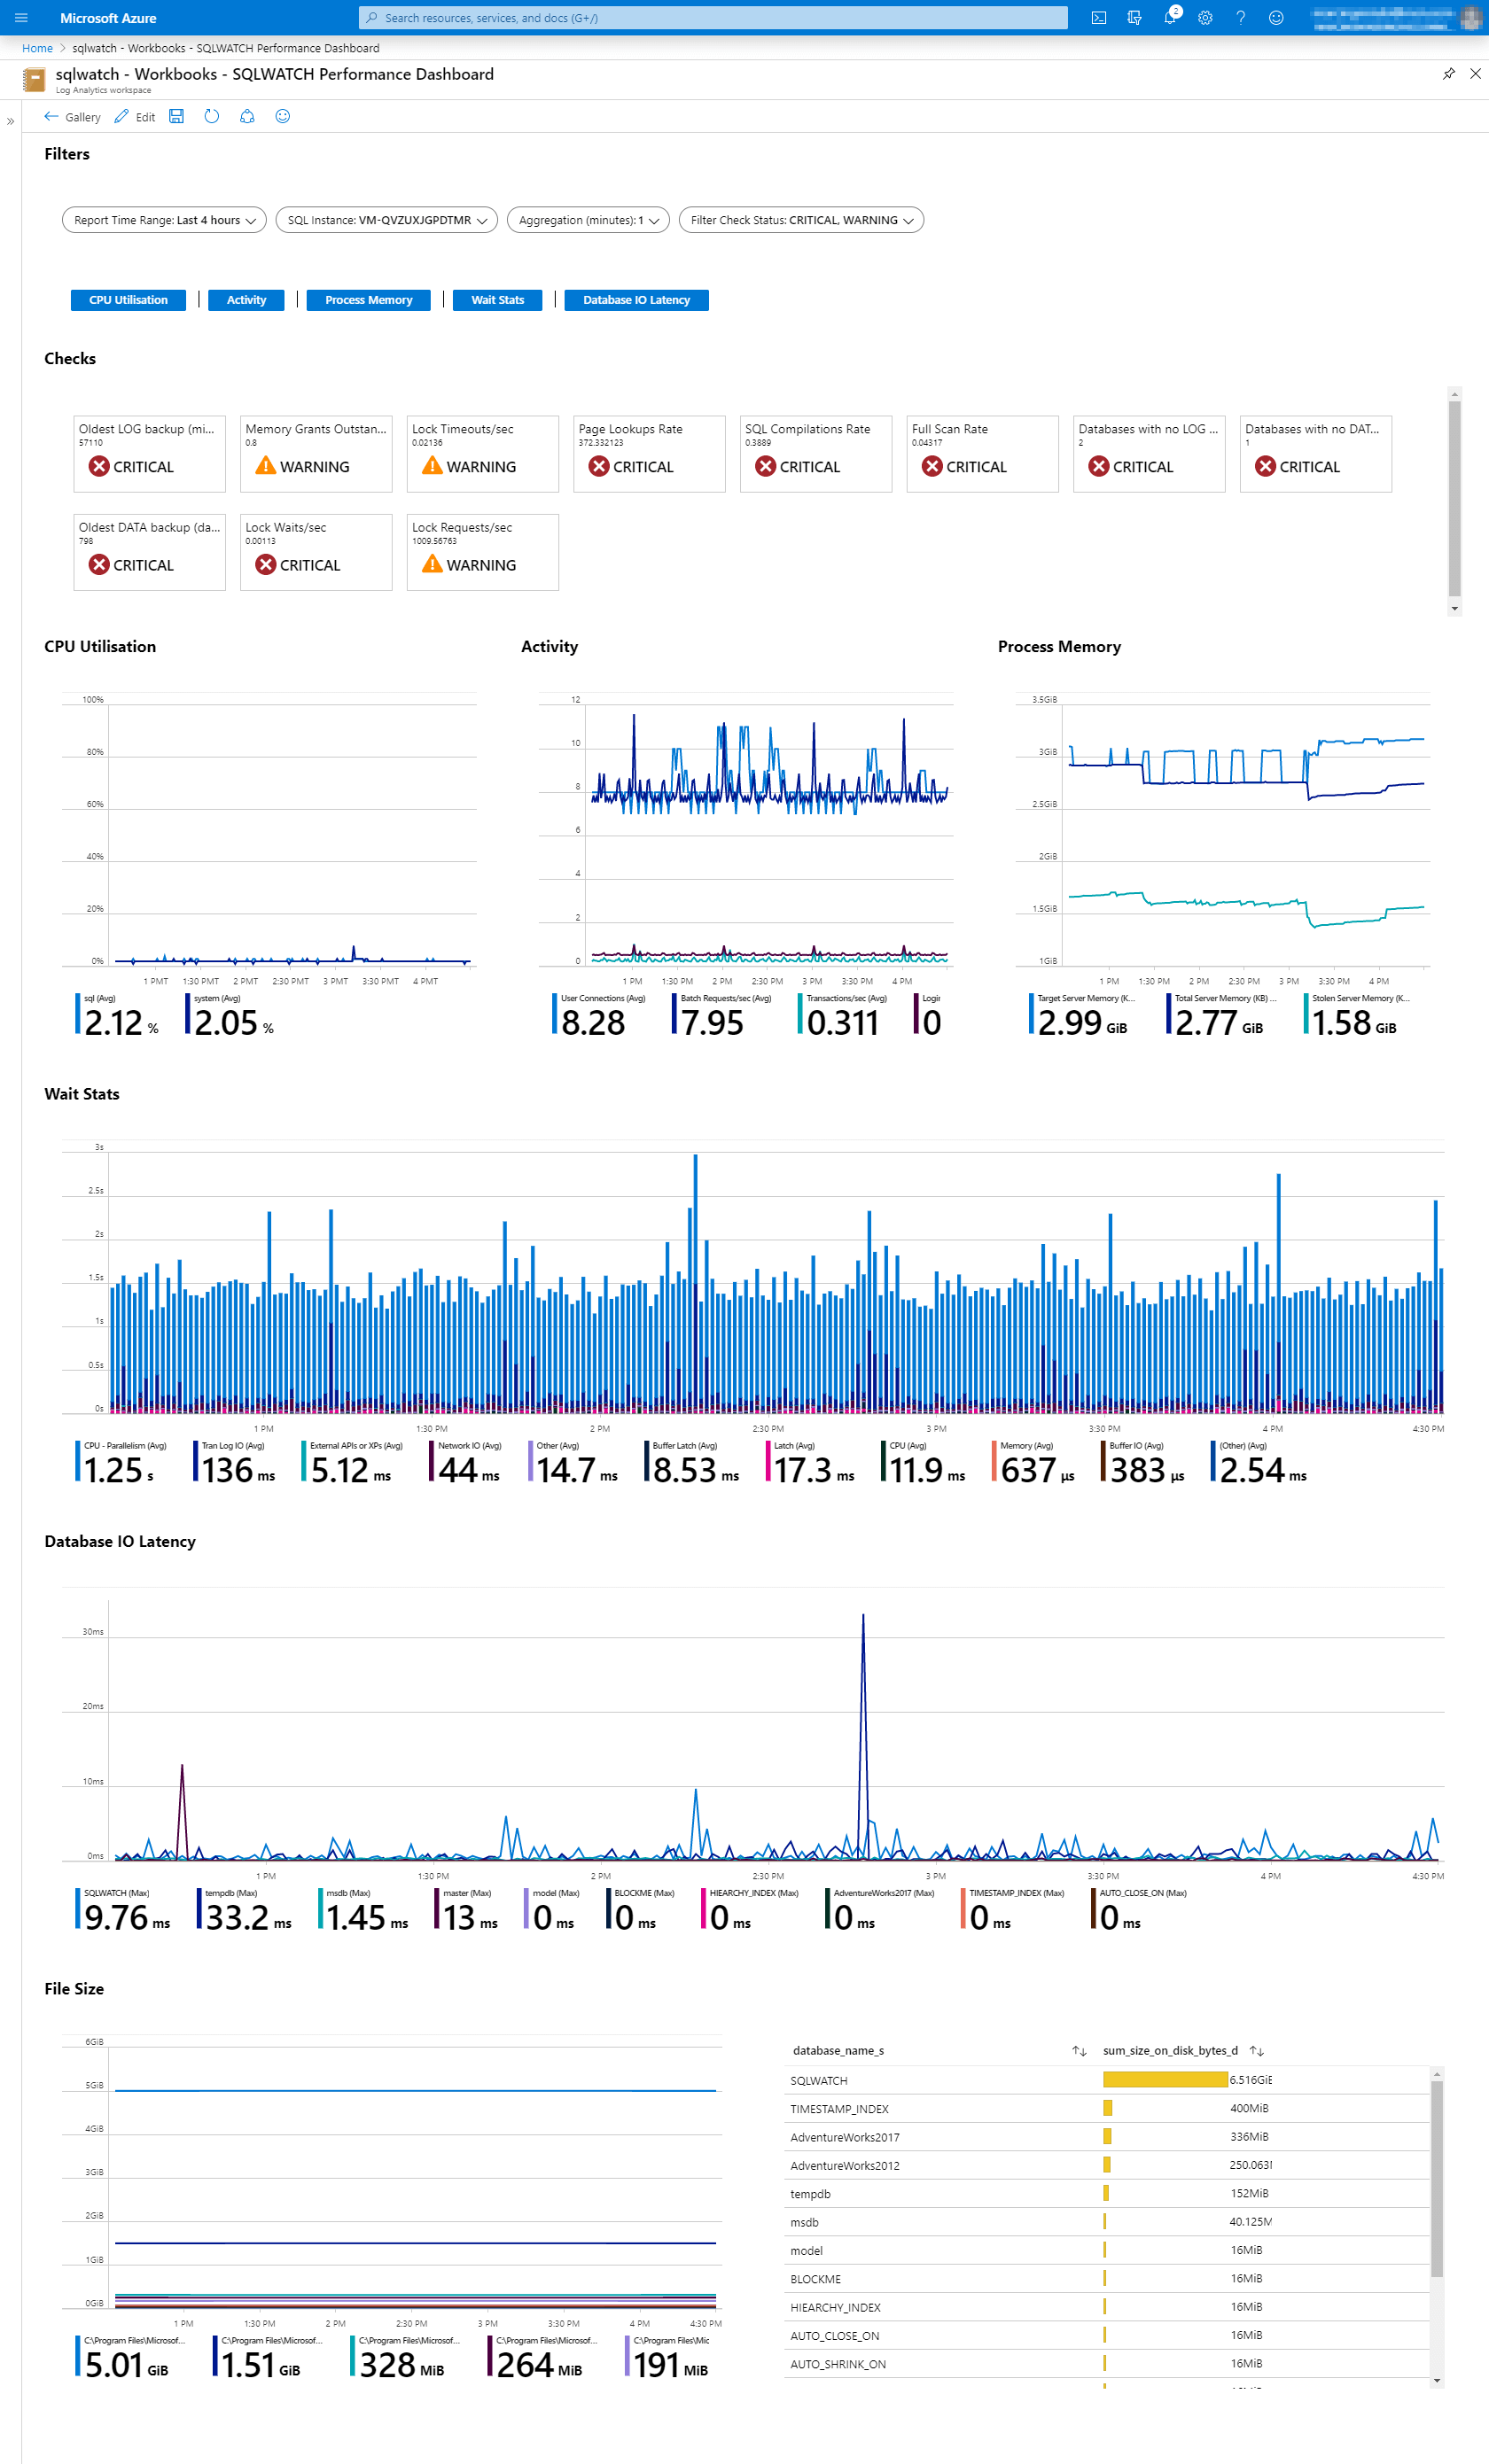Select the Target Server Memory legend value

[1082, 1023]
